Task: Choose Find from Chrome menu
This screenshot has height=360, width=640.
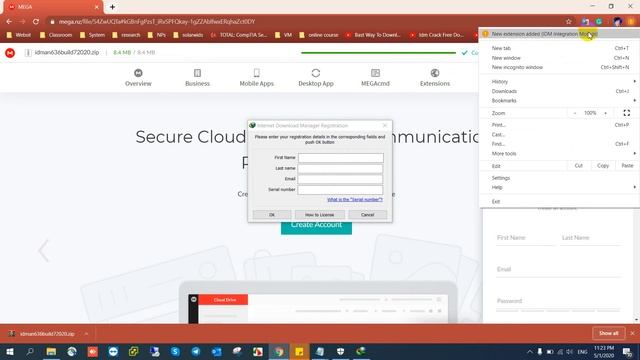Action: coord(559,144)
